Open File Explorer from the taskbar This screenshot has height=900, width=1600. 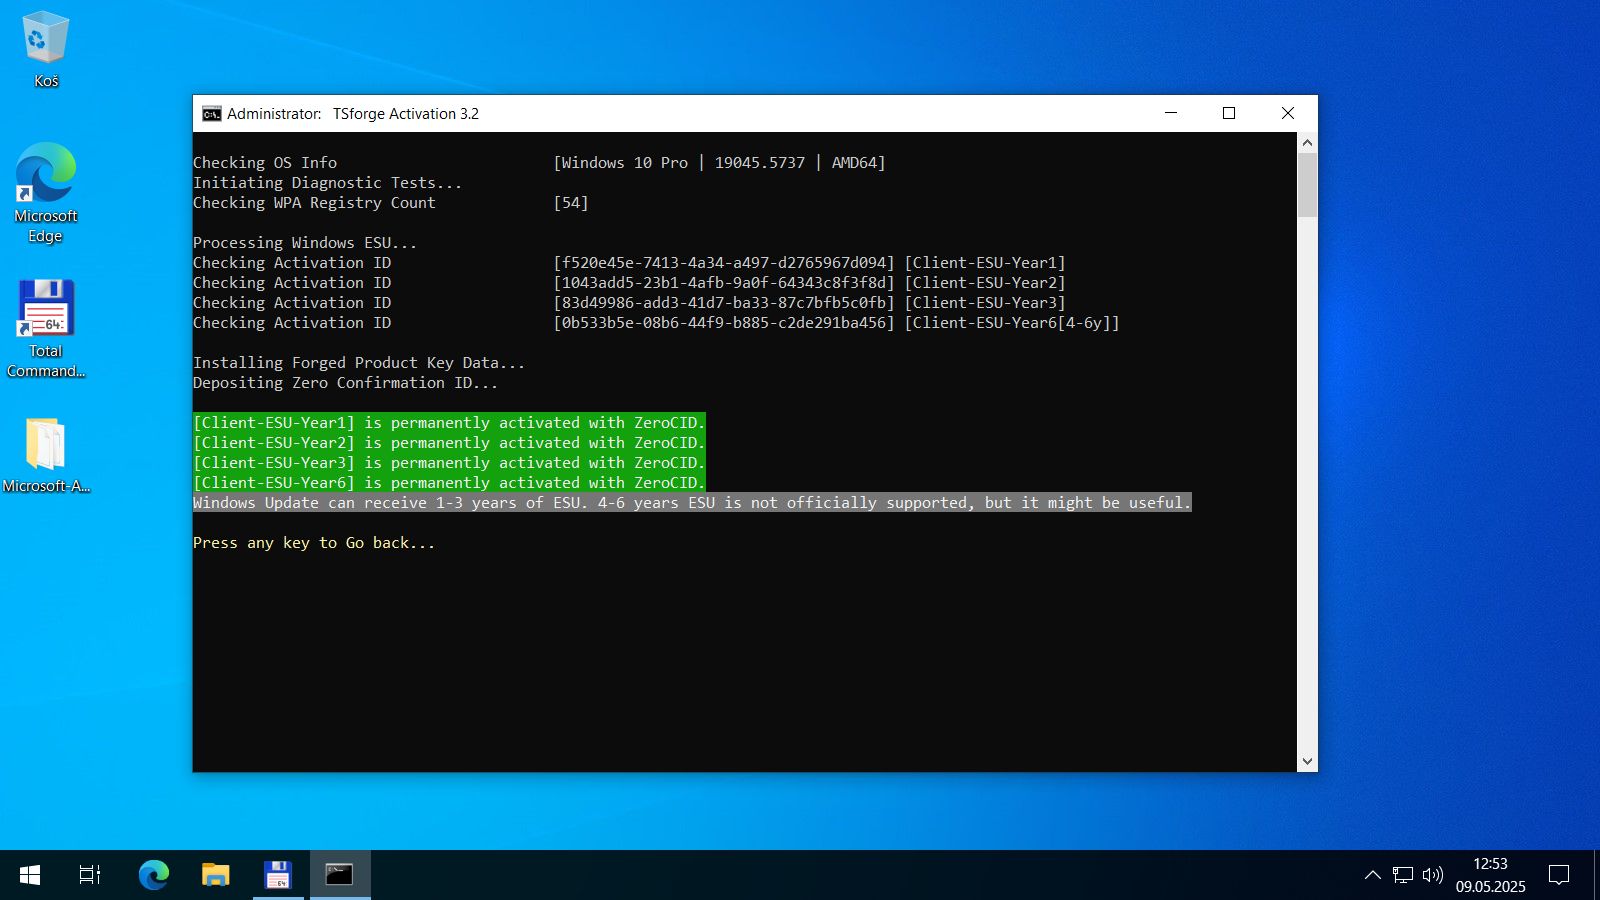pos(216,875)
